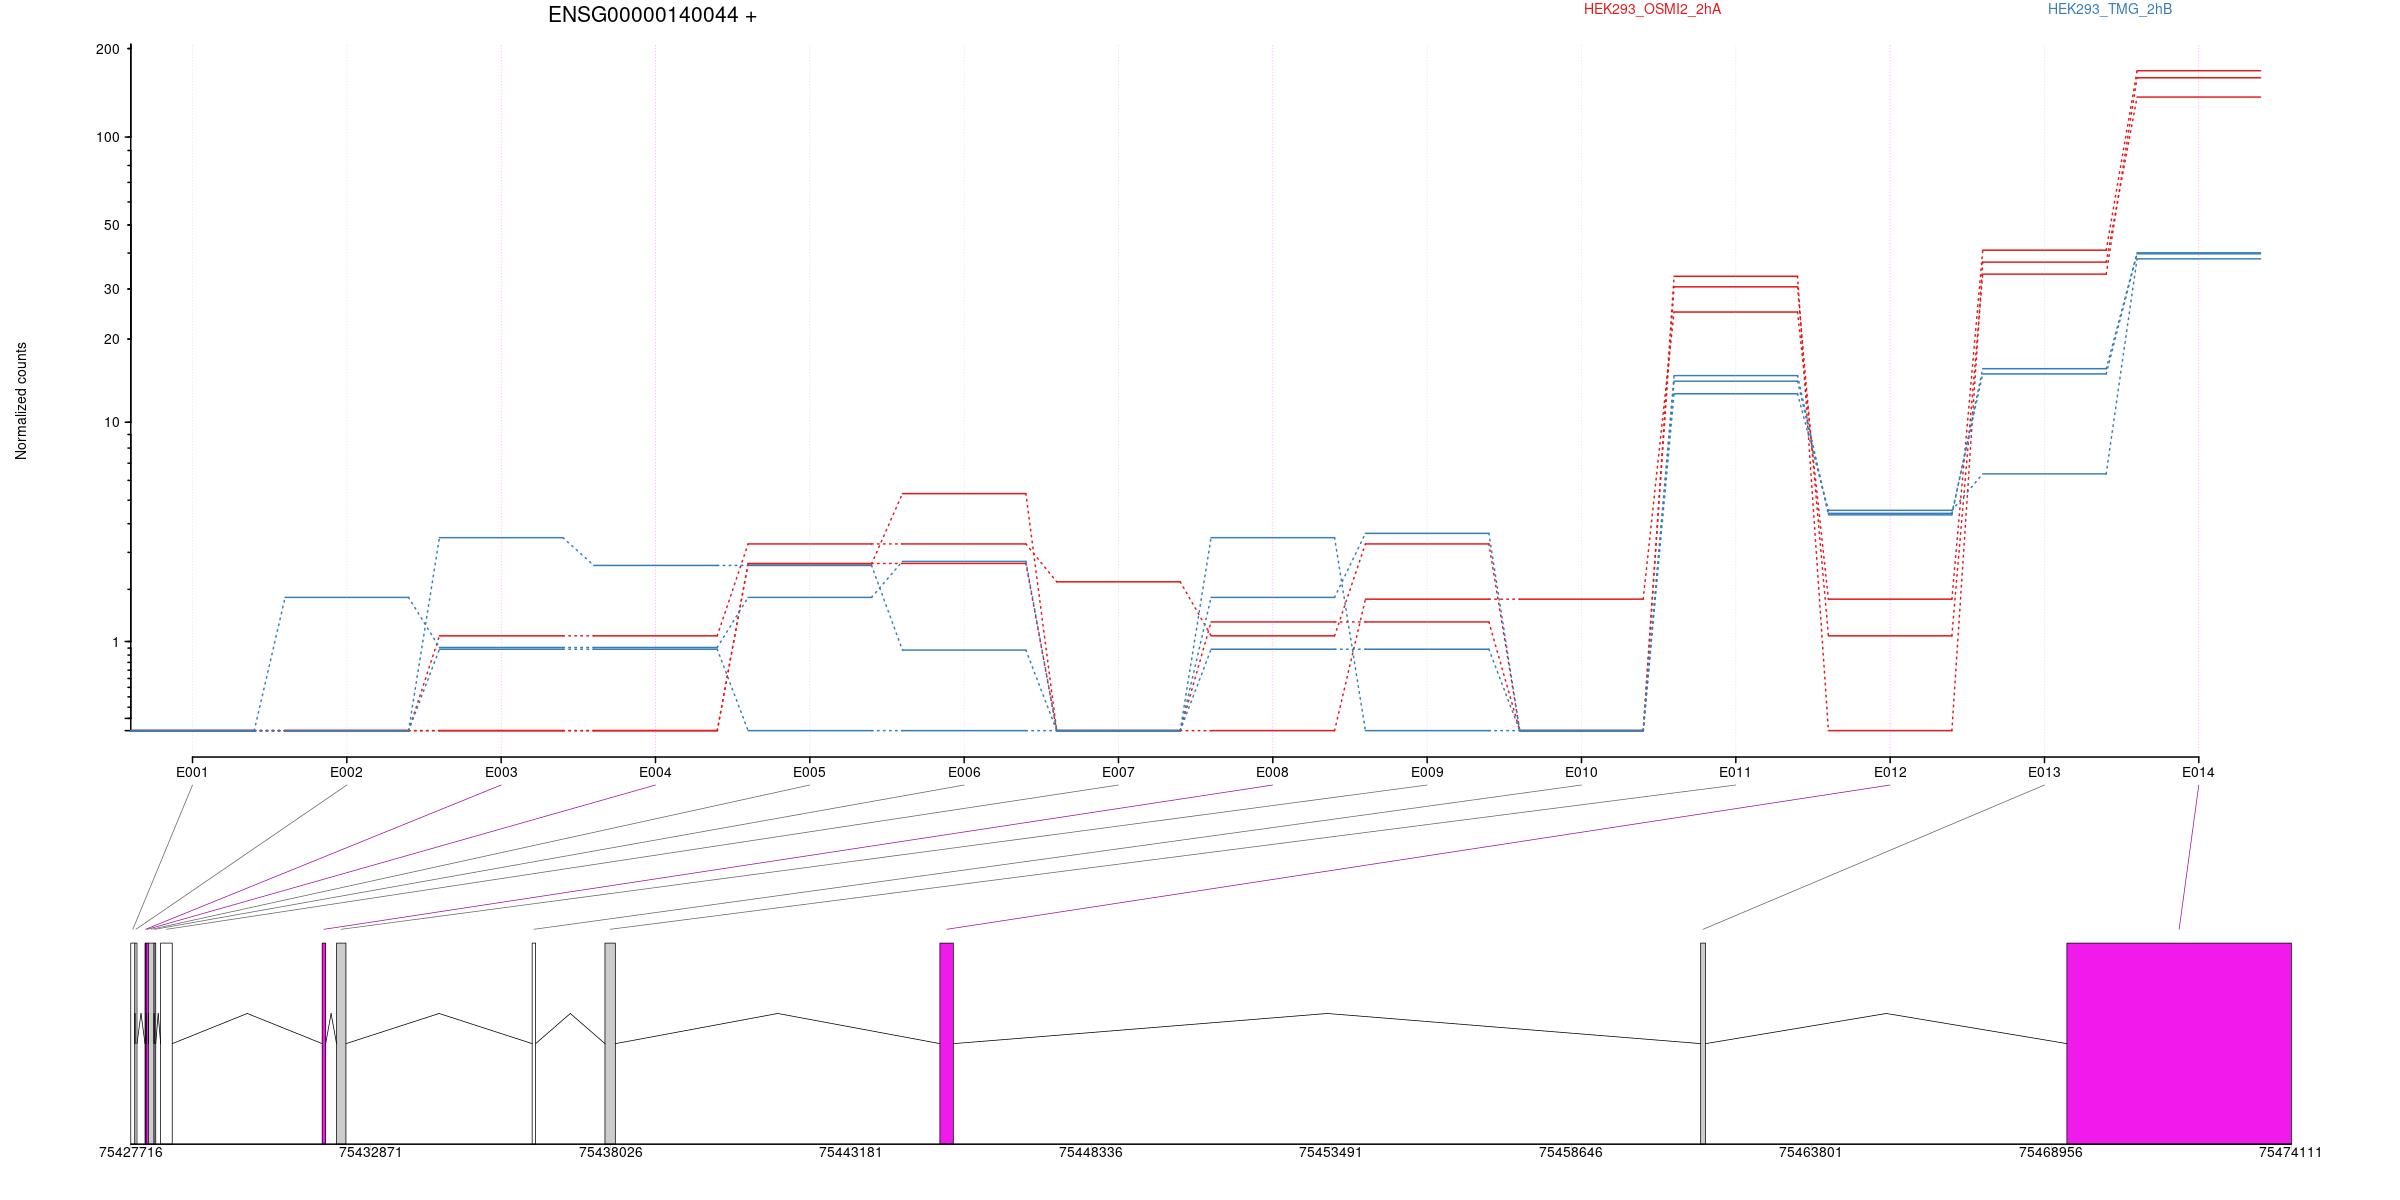Image resolution: width=2400 pixels, height=1200 pixels.
Task: Click top red line segment at E011
Action: 1735,276
